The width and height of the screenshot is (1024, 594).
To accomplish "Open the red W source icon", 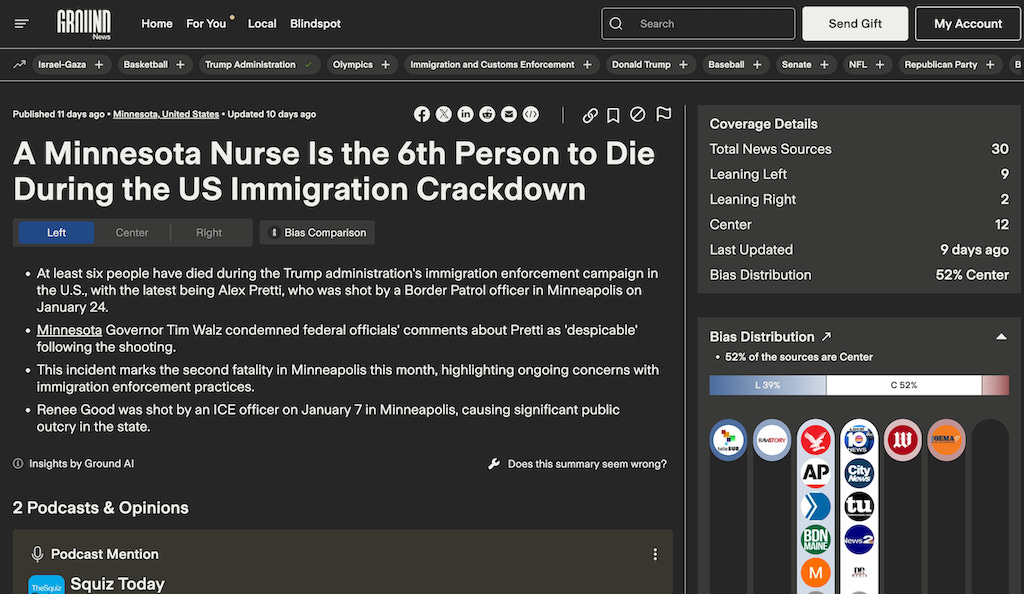I will pyautogui.click(x=903, y=440).
